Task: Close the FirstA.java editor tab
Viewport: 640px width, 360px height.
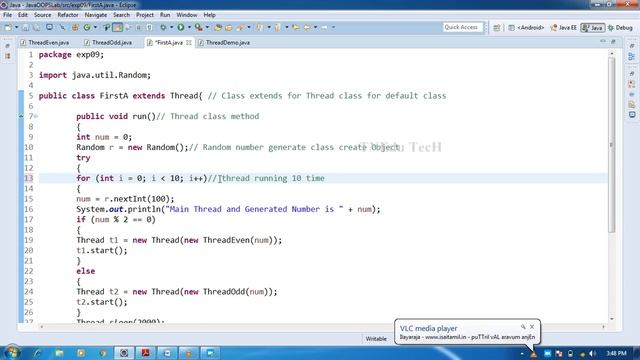Action: [x=189, y=42]
